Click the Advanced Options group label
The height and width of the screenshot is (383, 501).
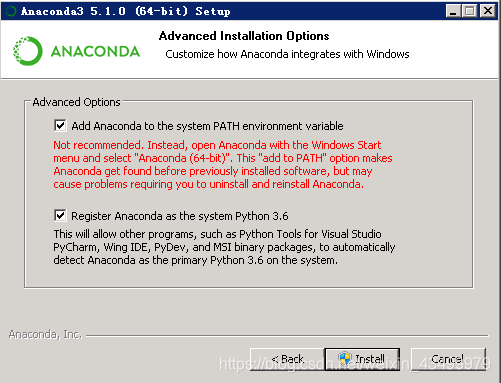pos(76,102)
